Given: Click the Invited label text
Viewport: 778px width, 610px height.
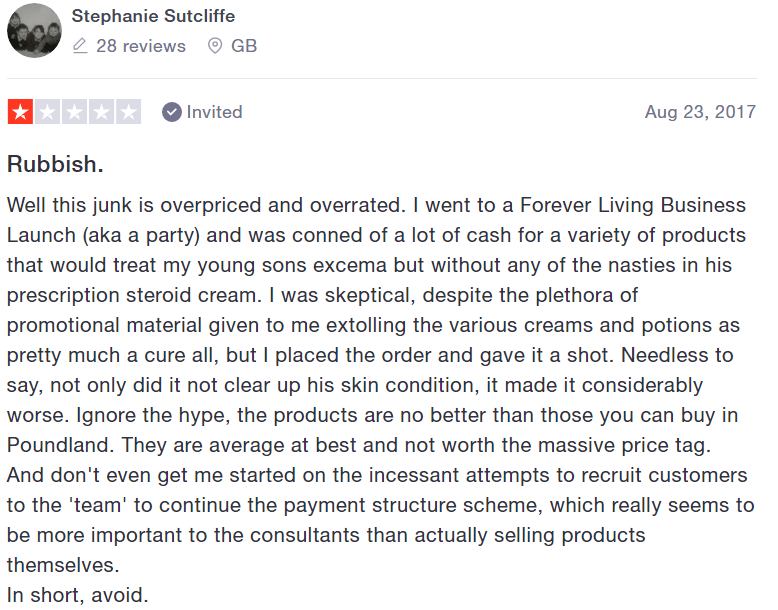Looking at the screenshot, I should pyautogui.click(x=214, y=112).
